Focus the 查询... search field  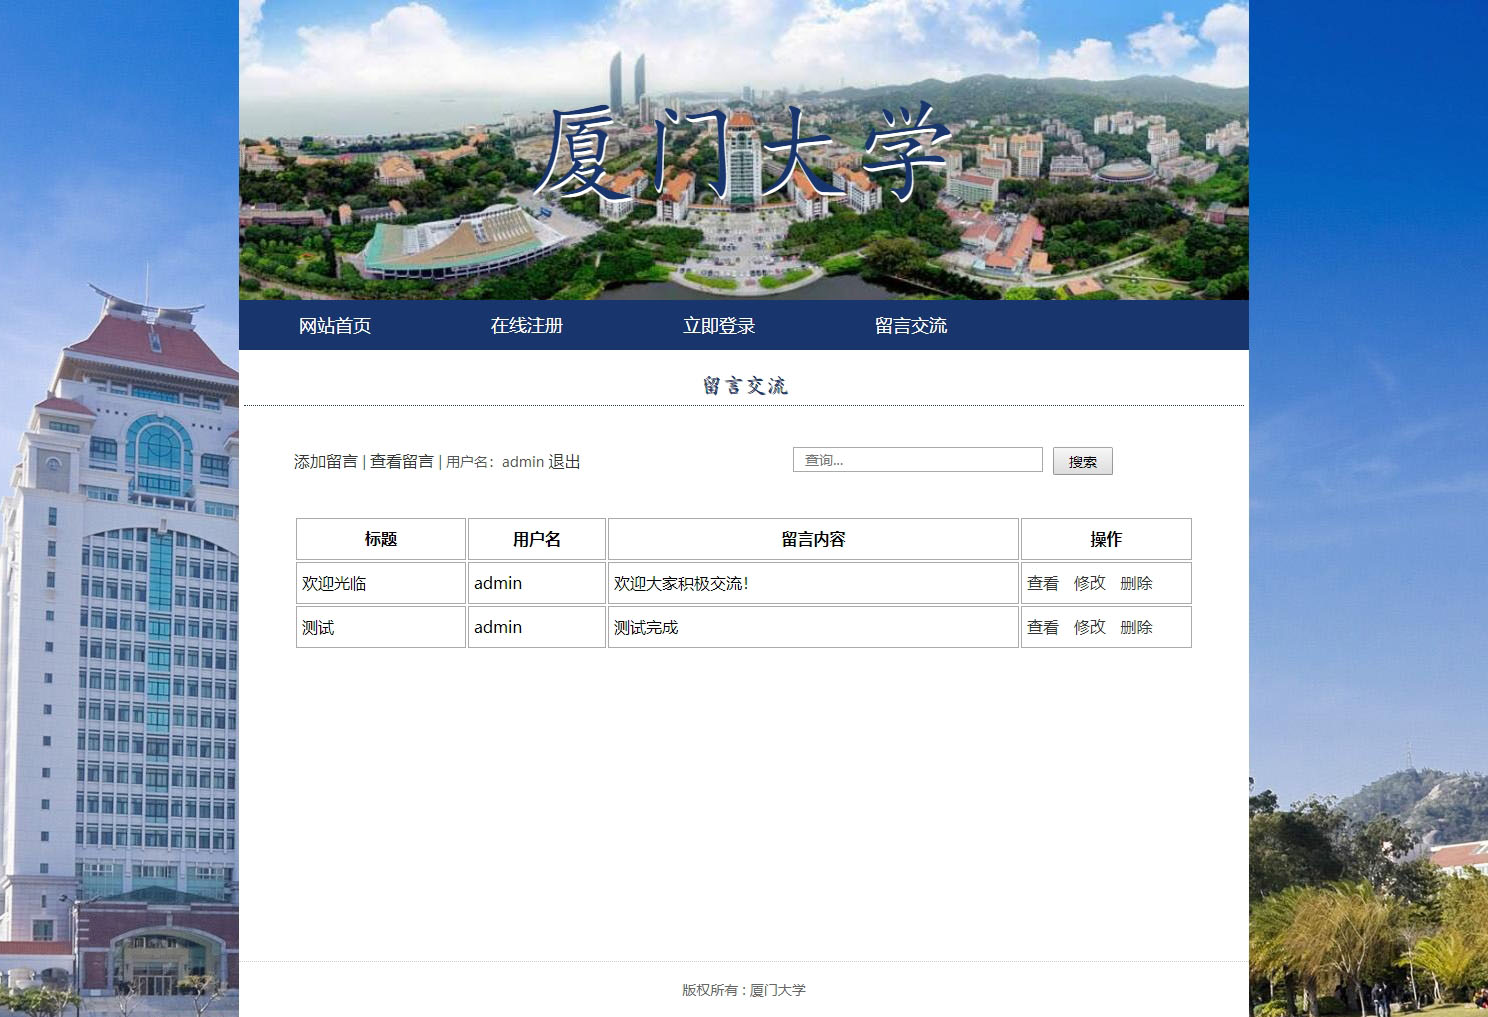918,460
